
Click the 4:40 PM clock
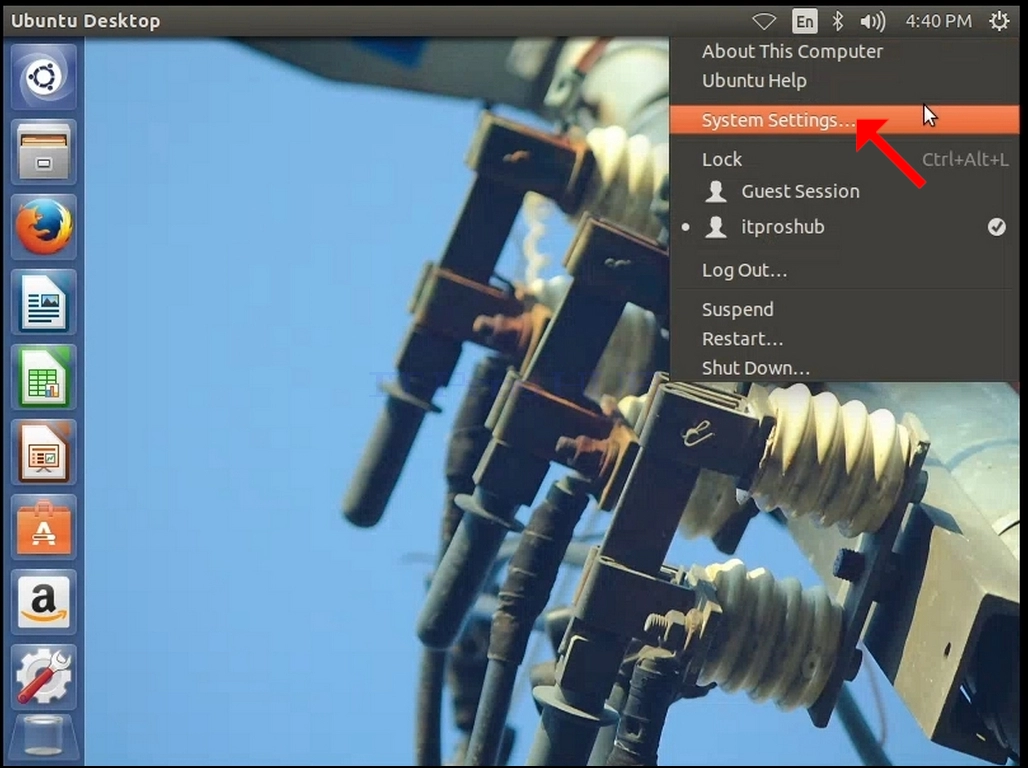938,22
